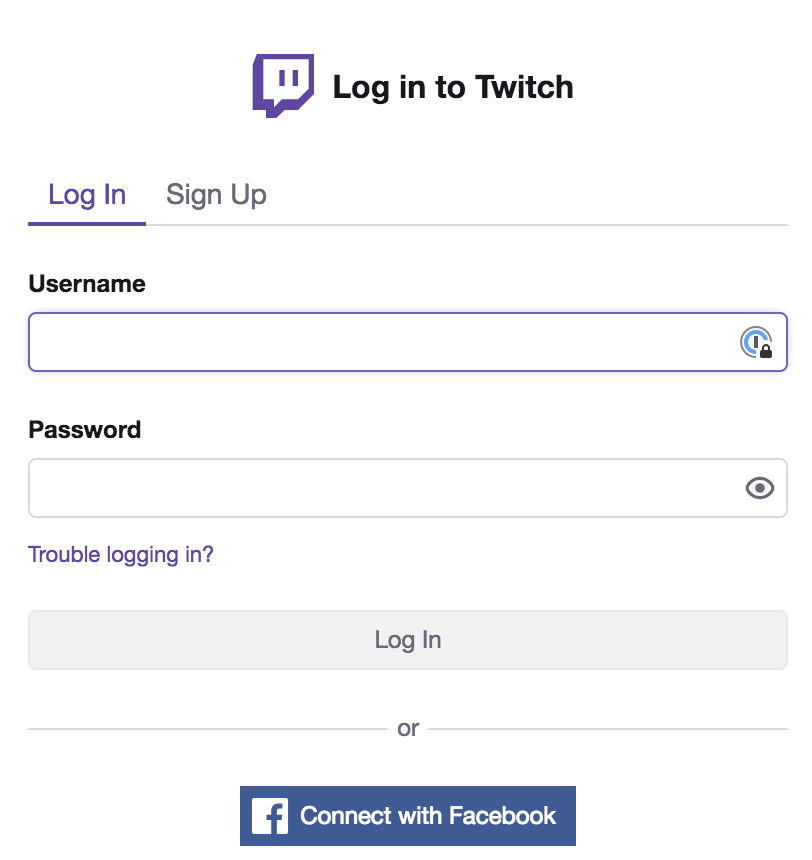Submit with the gray Log In button

(408, 640)
